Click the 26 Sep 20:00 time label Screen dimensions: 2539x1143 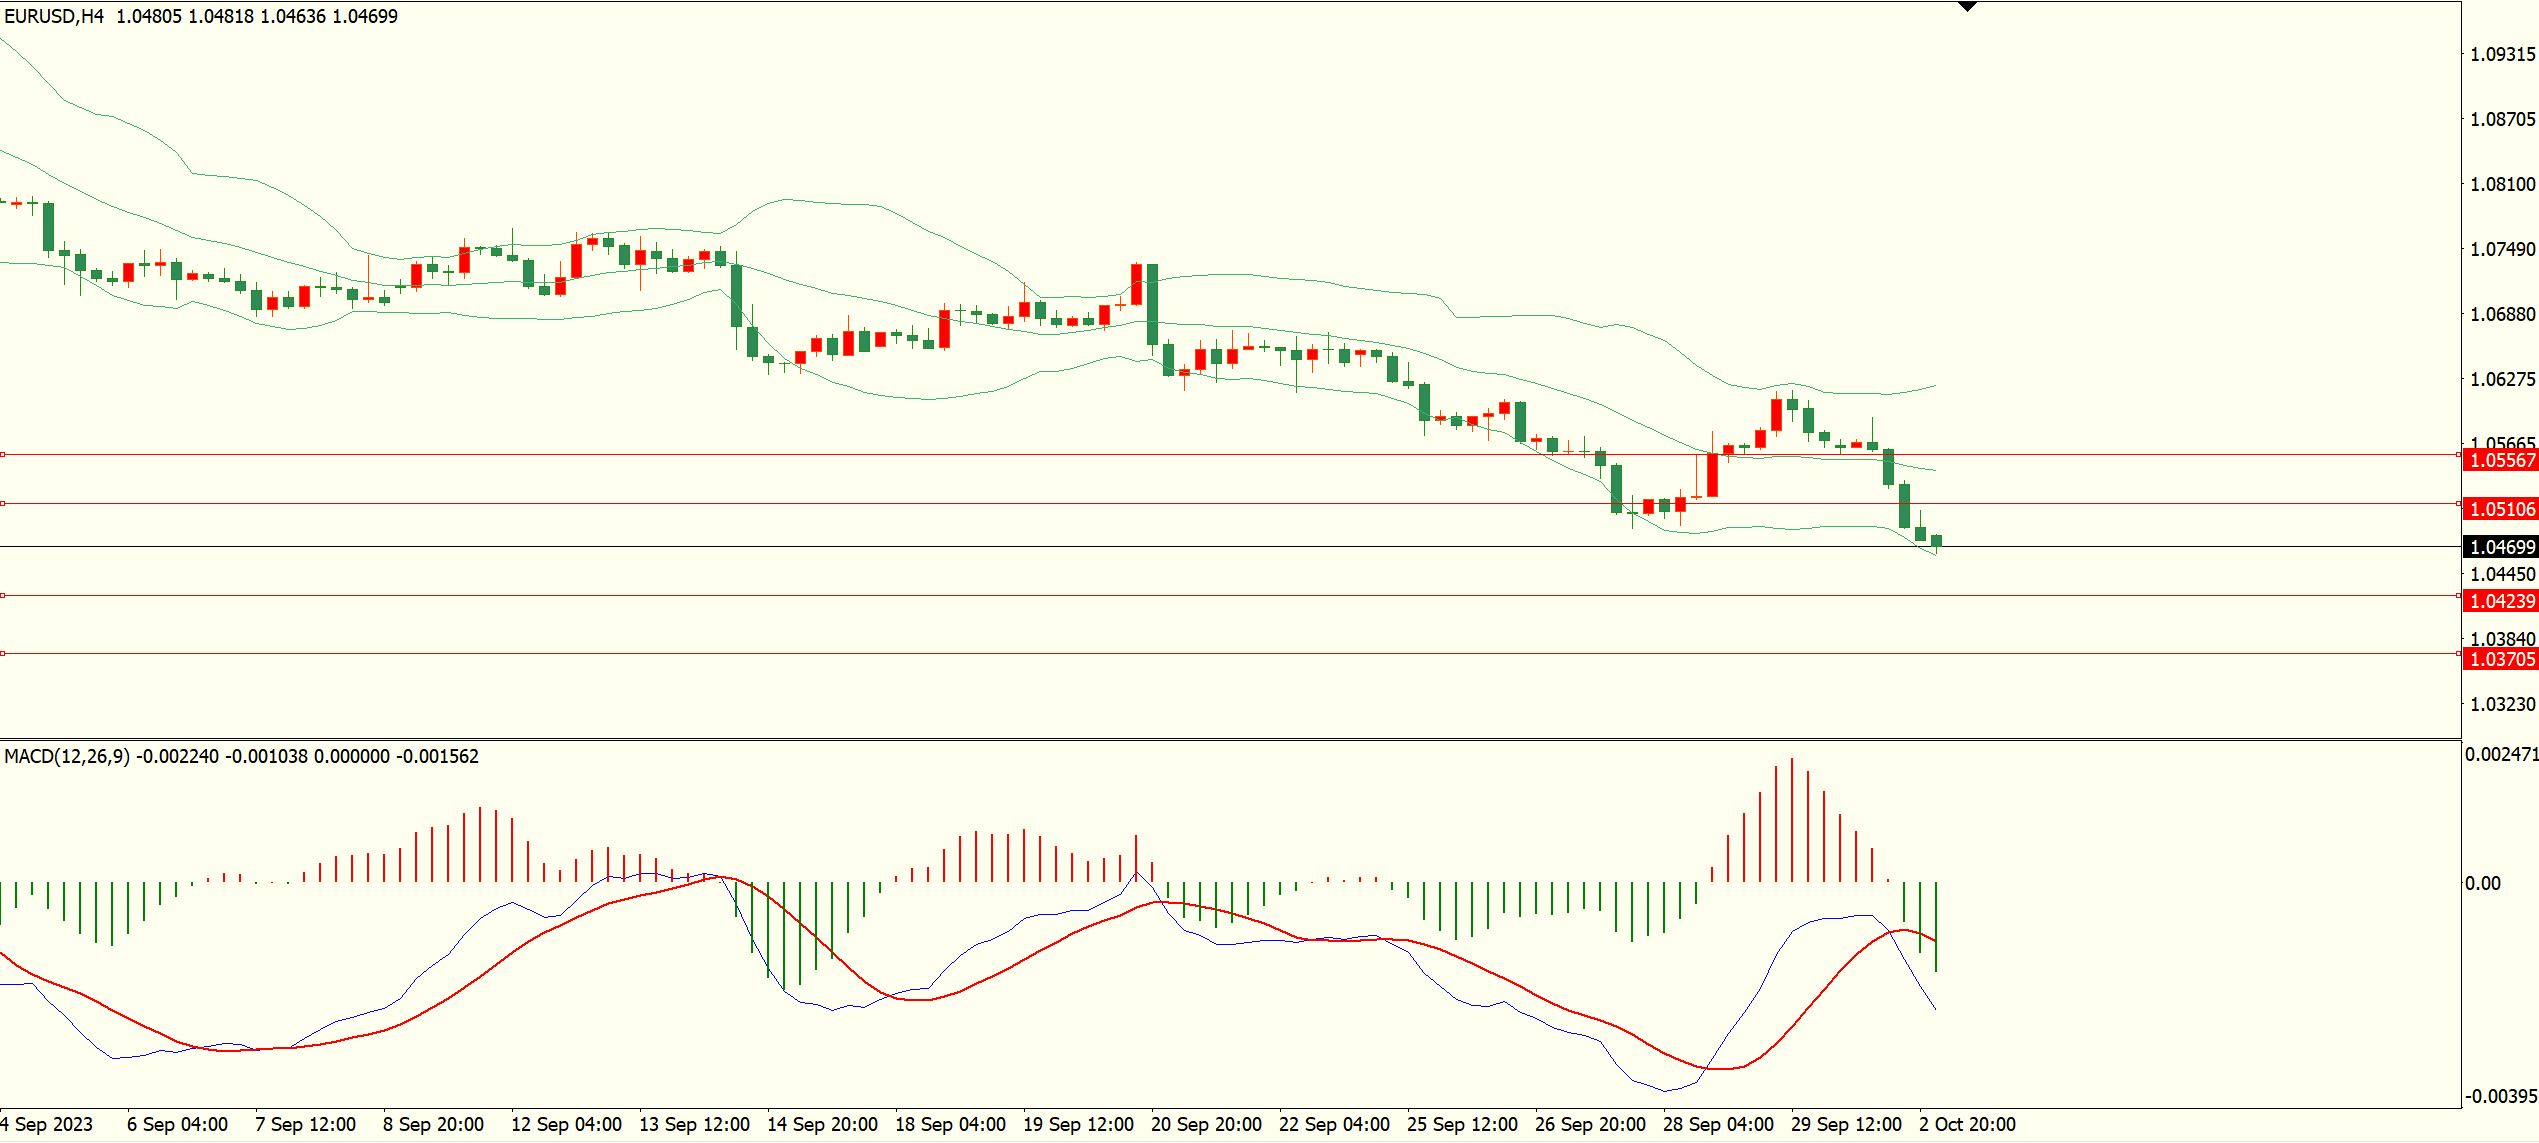[1590, 1124]
